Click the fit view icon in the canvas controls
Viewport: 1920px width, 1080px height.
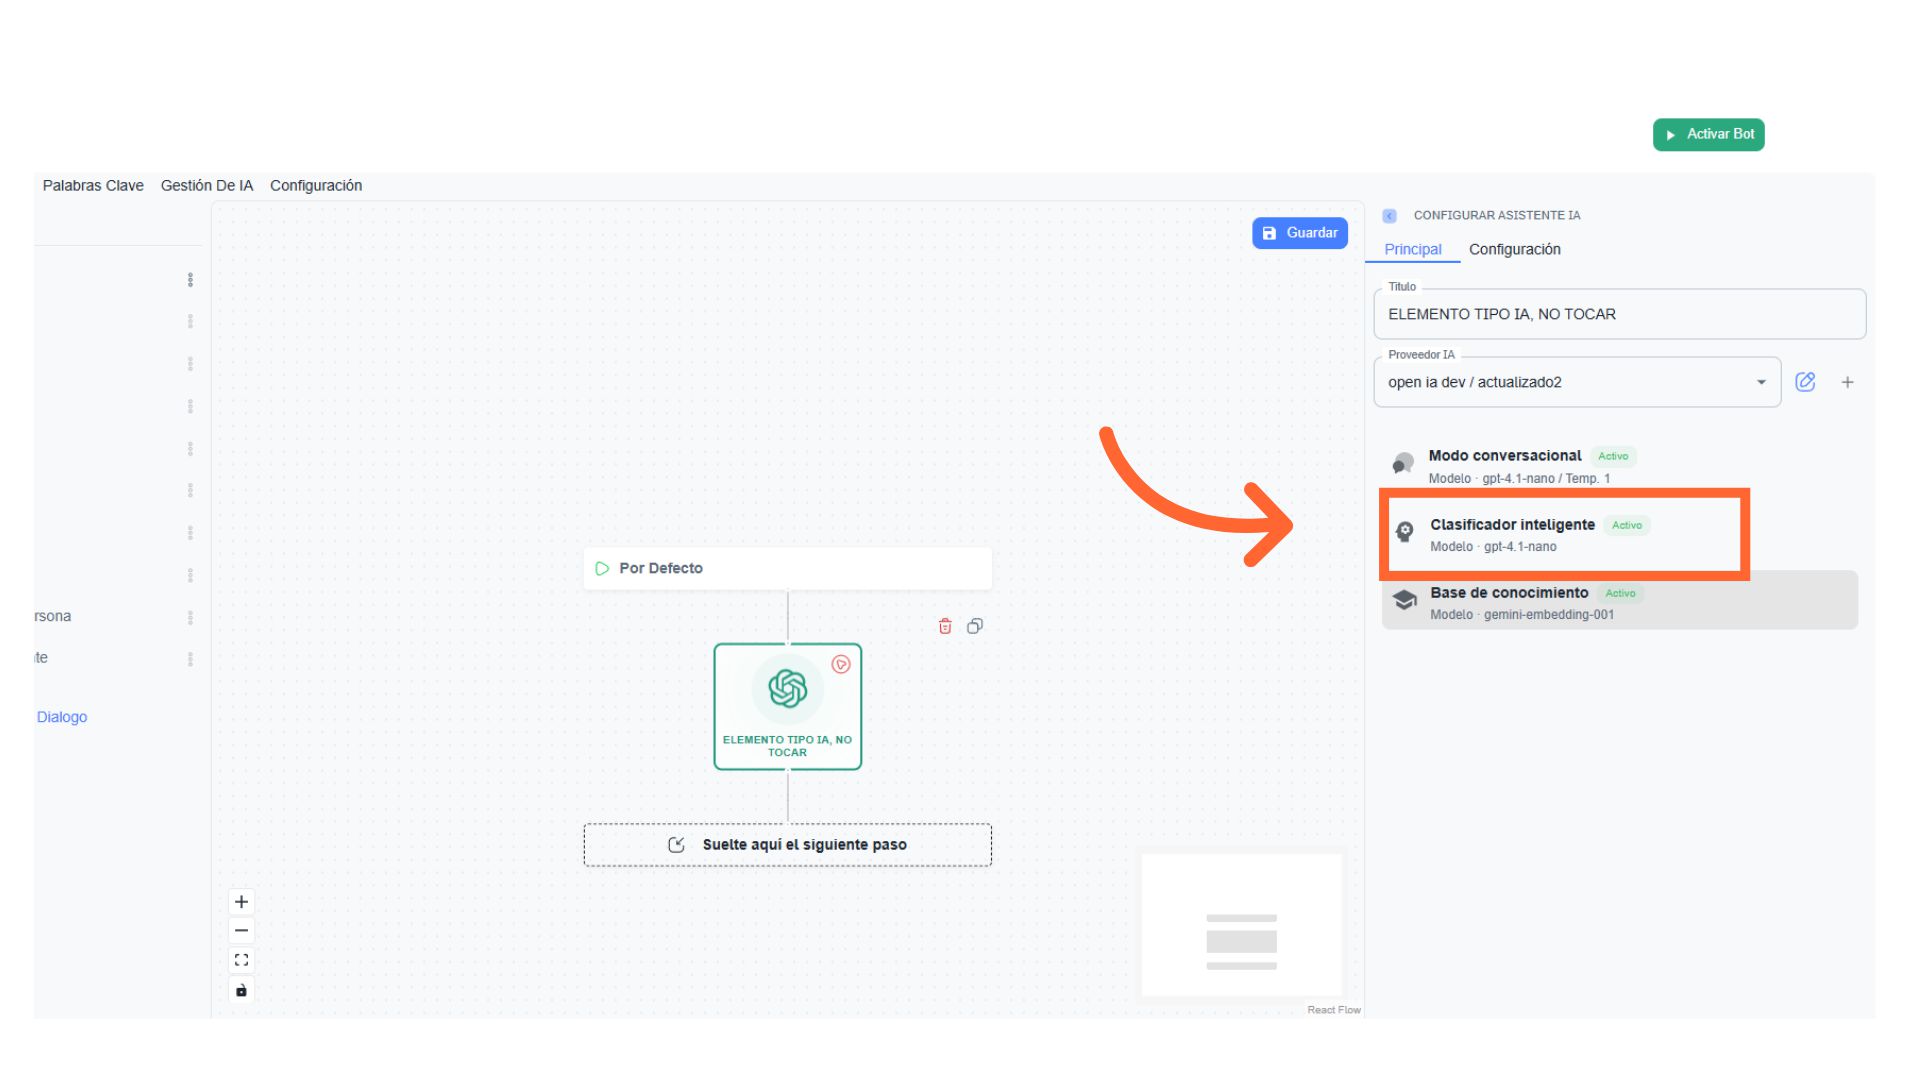pos(241,960)
